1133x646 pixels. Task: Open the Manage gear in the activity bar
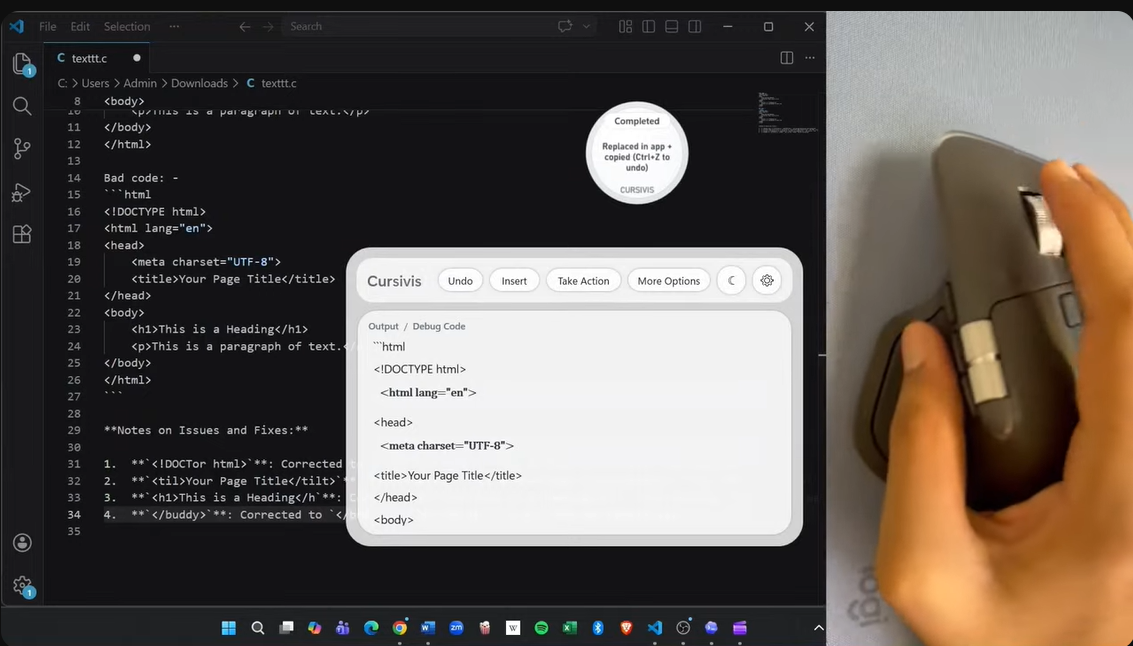pos(22,586)
